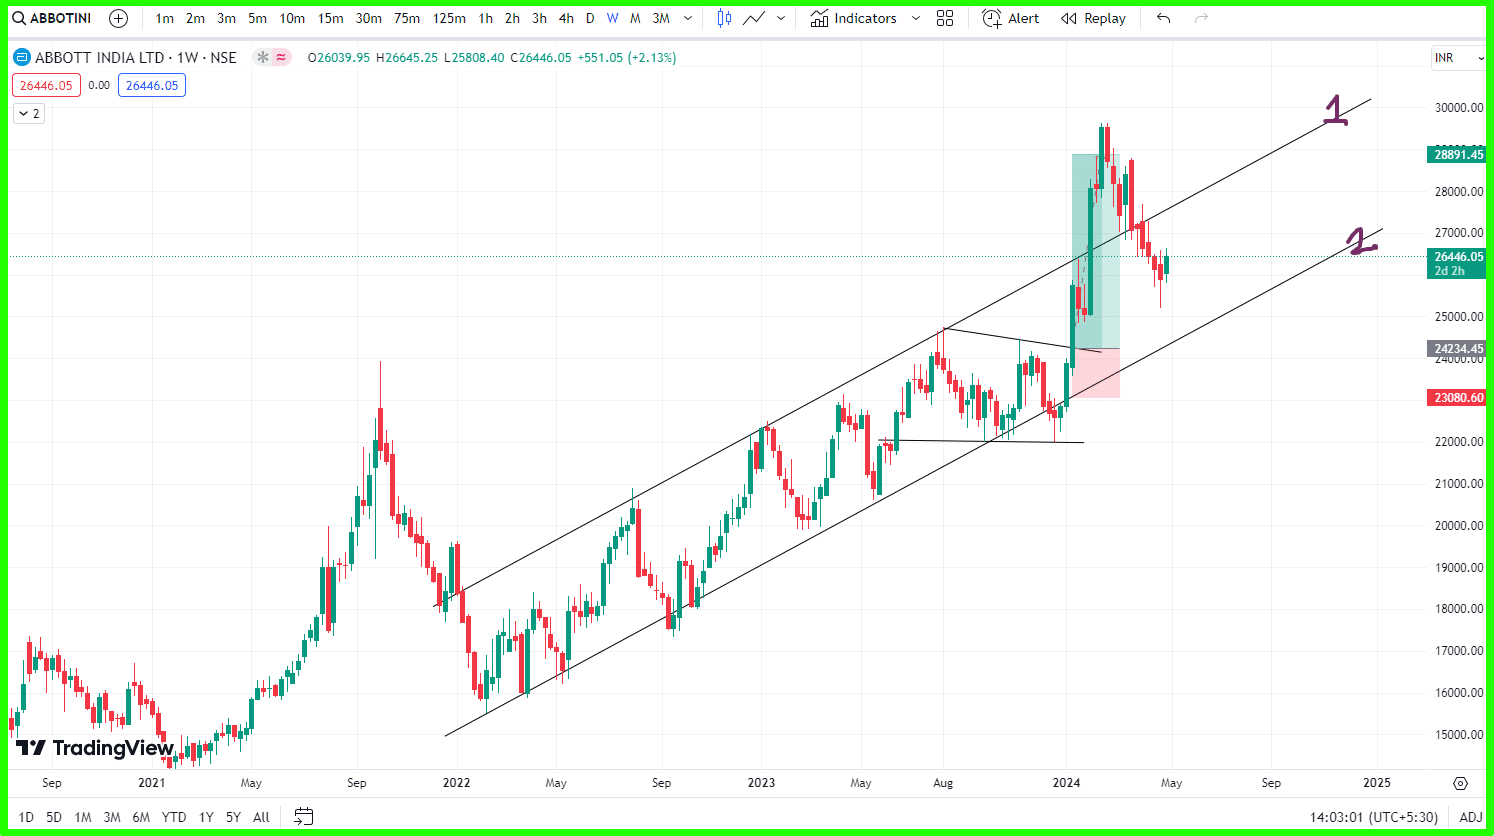Open symbol search for ABBOTINI

pyautogui.click(x=52, y=18)
